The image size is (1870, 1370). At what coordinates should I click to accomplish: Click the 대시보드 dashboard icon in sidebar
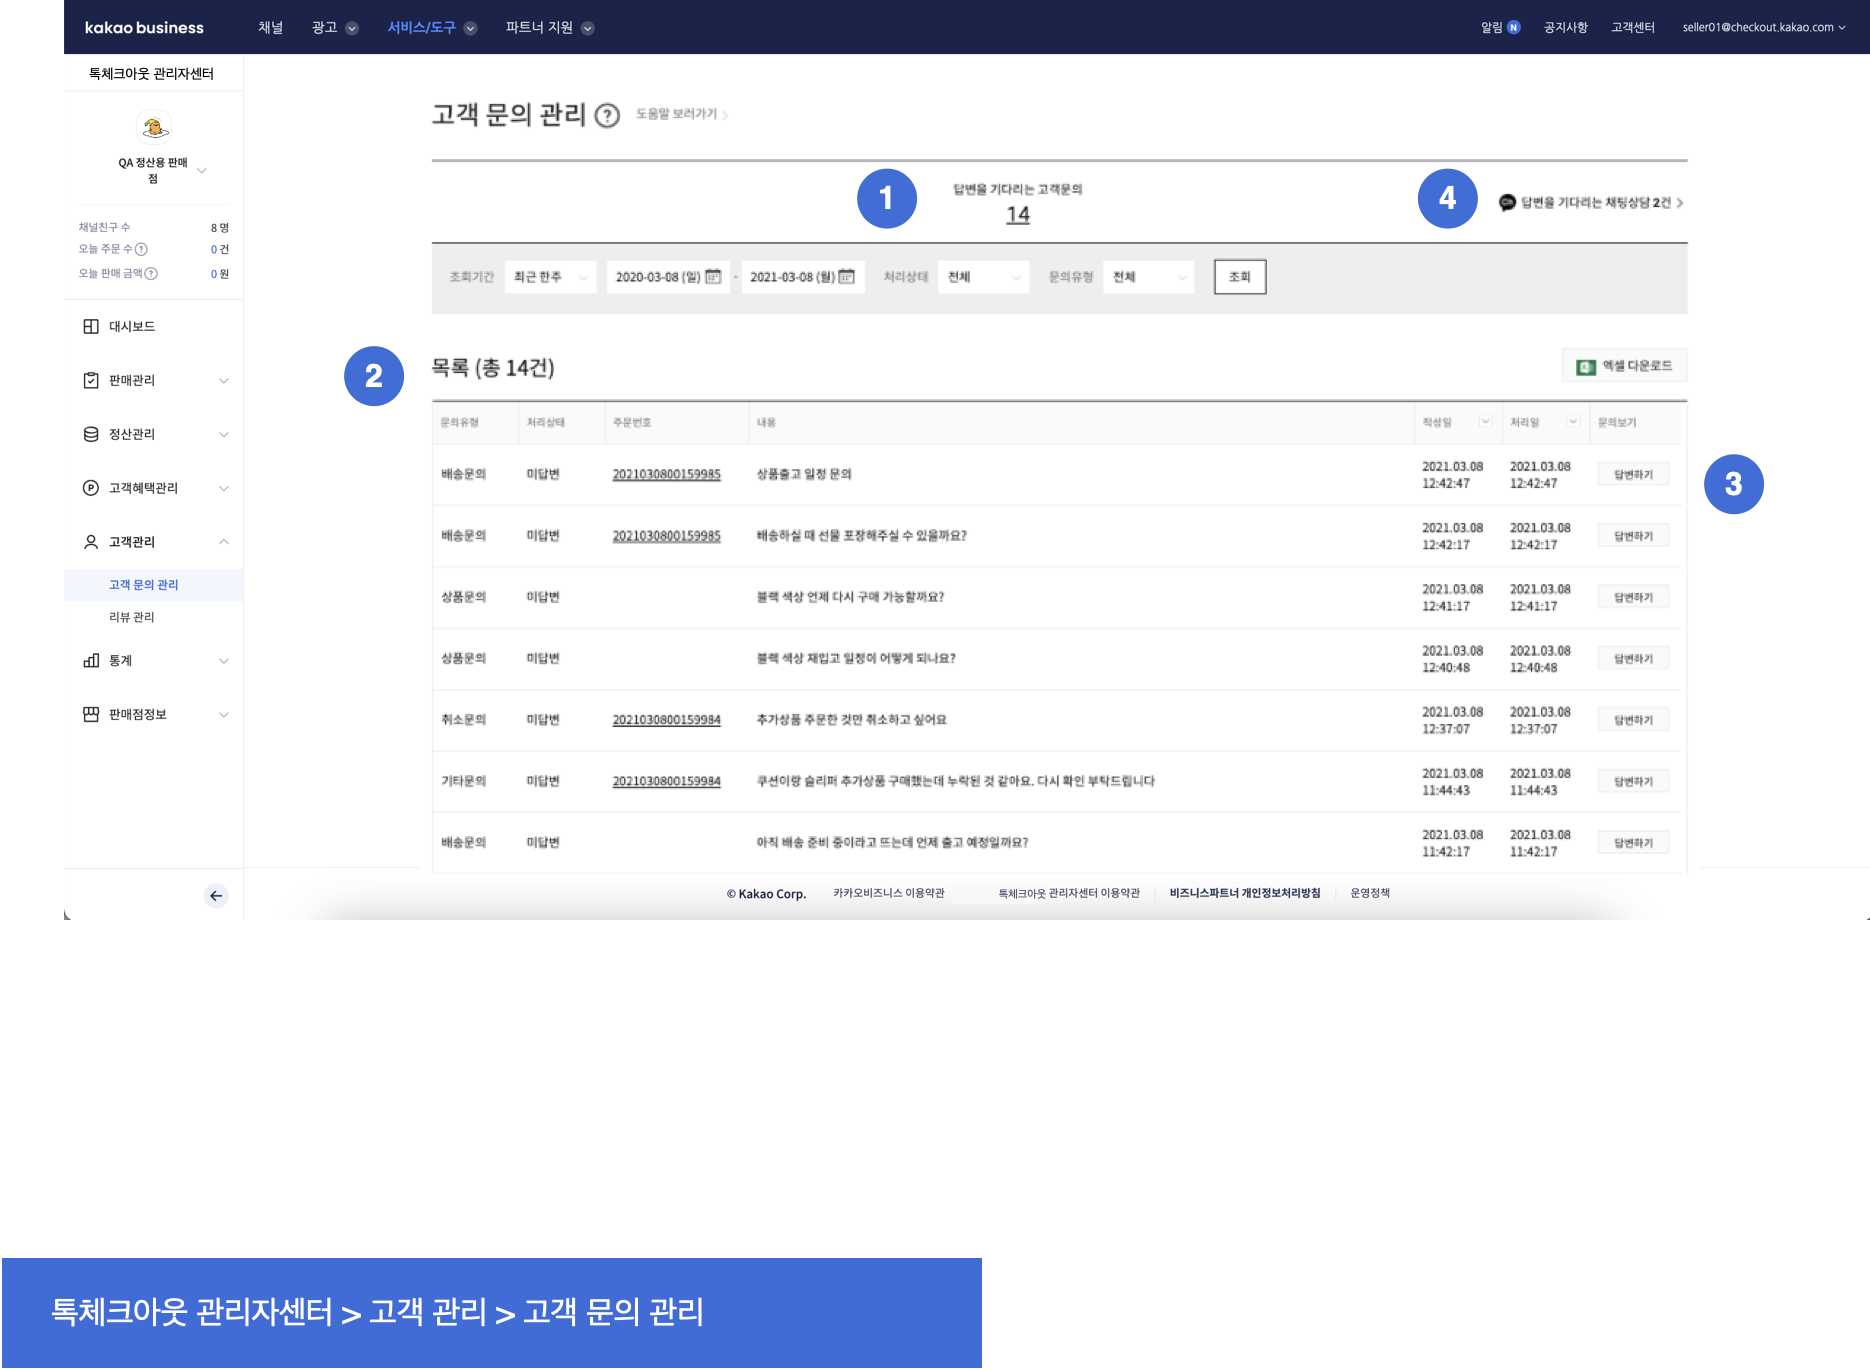(91, 327)
